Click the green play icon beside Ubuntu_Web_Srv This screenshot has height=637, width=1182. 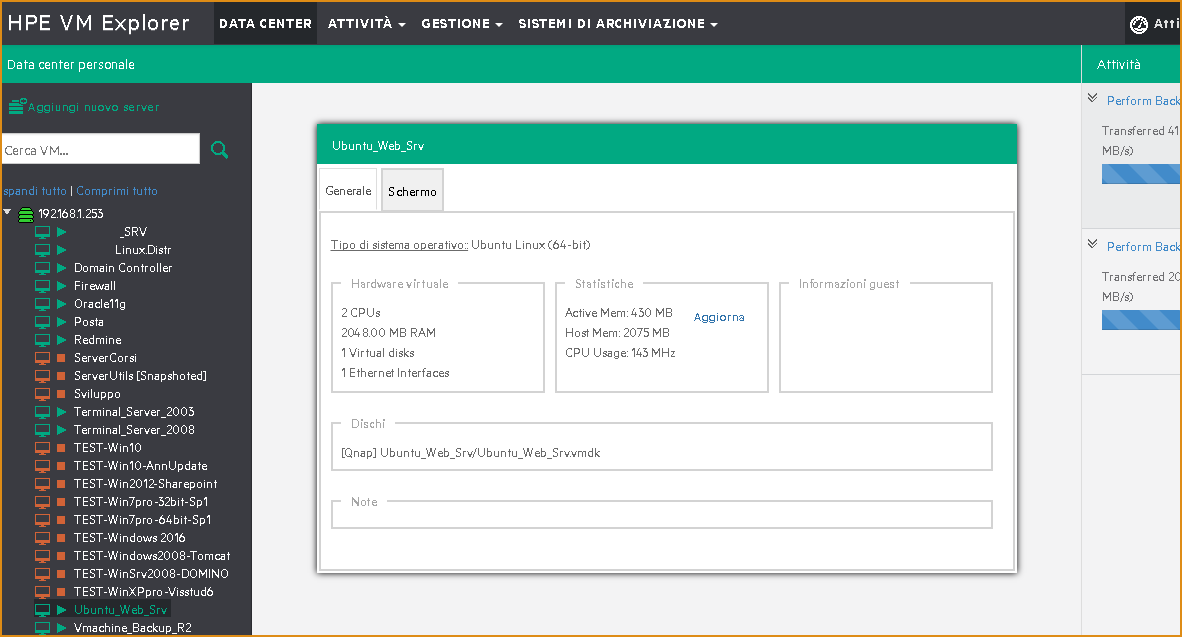[62, 610]
